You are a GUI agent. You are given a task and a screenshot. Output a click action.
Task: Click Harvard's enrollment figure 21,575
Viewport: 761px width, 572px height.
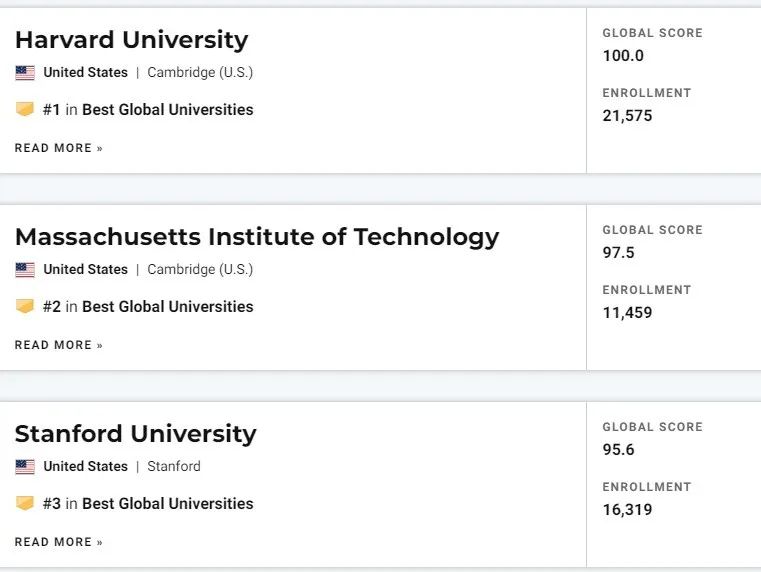click(628, 116)
